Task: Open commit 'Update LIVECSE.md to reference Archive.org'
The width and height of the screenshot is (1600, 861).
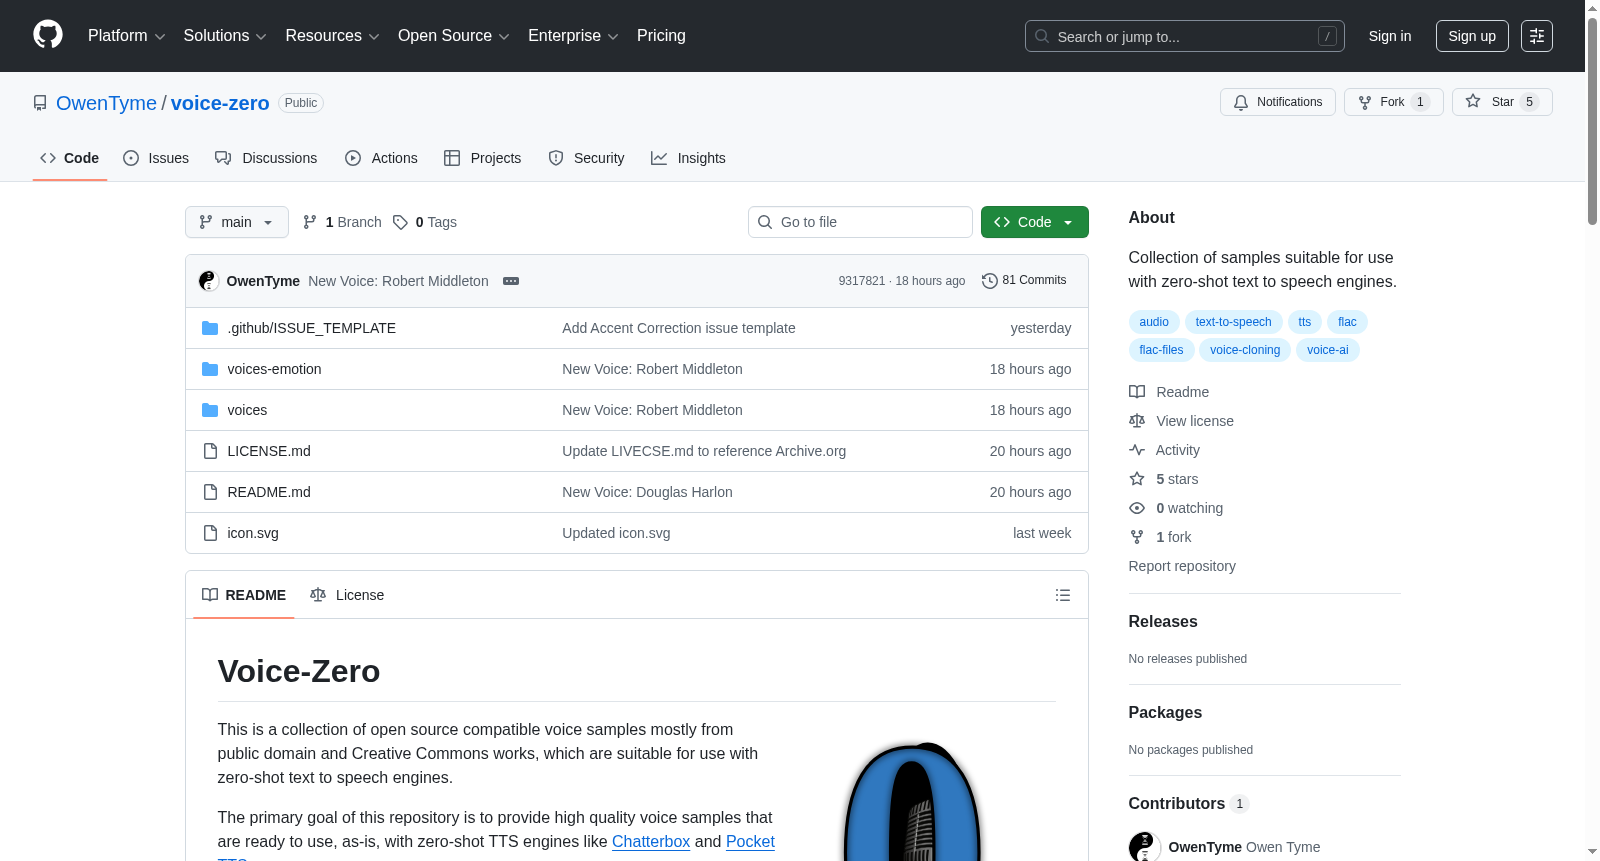Action: [704, 451]
